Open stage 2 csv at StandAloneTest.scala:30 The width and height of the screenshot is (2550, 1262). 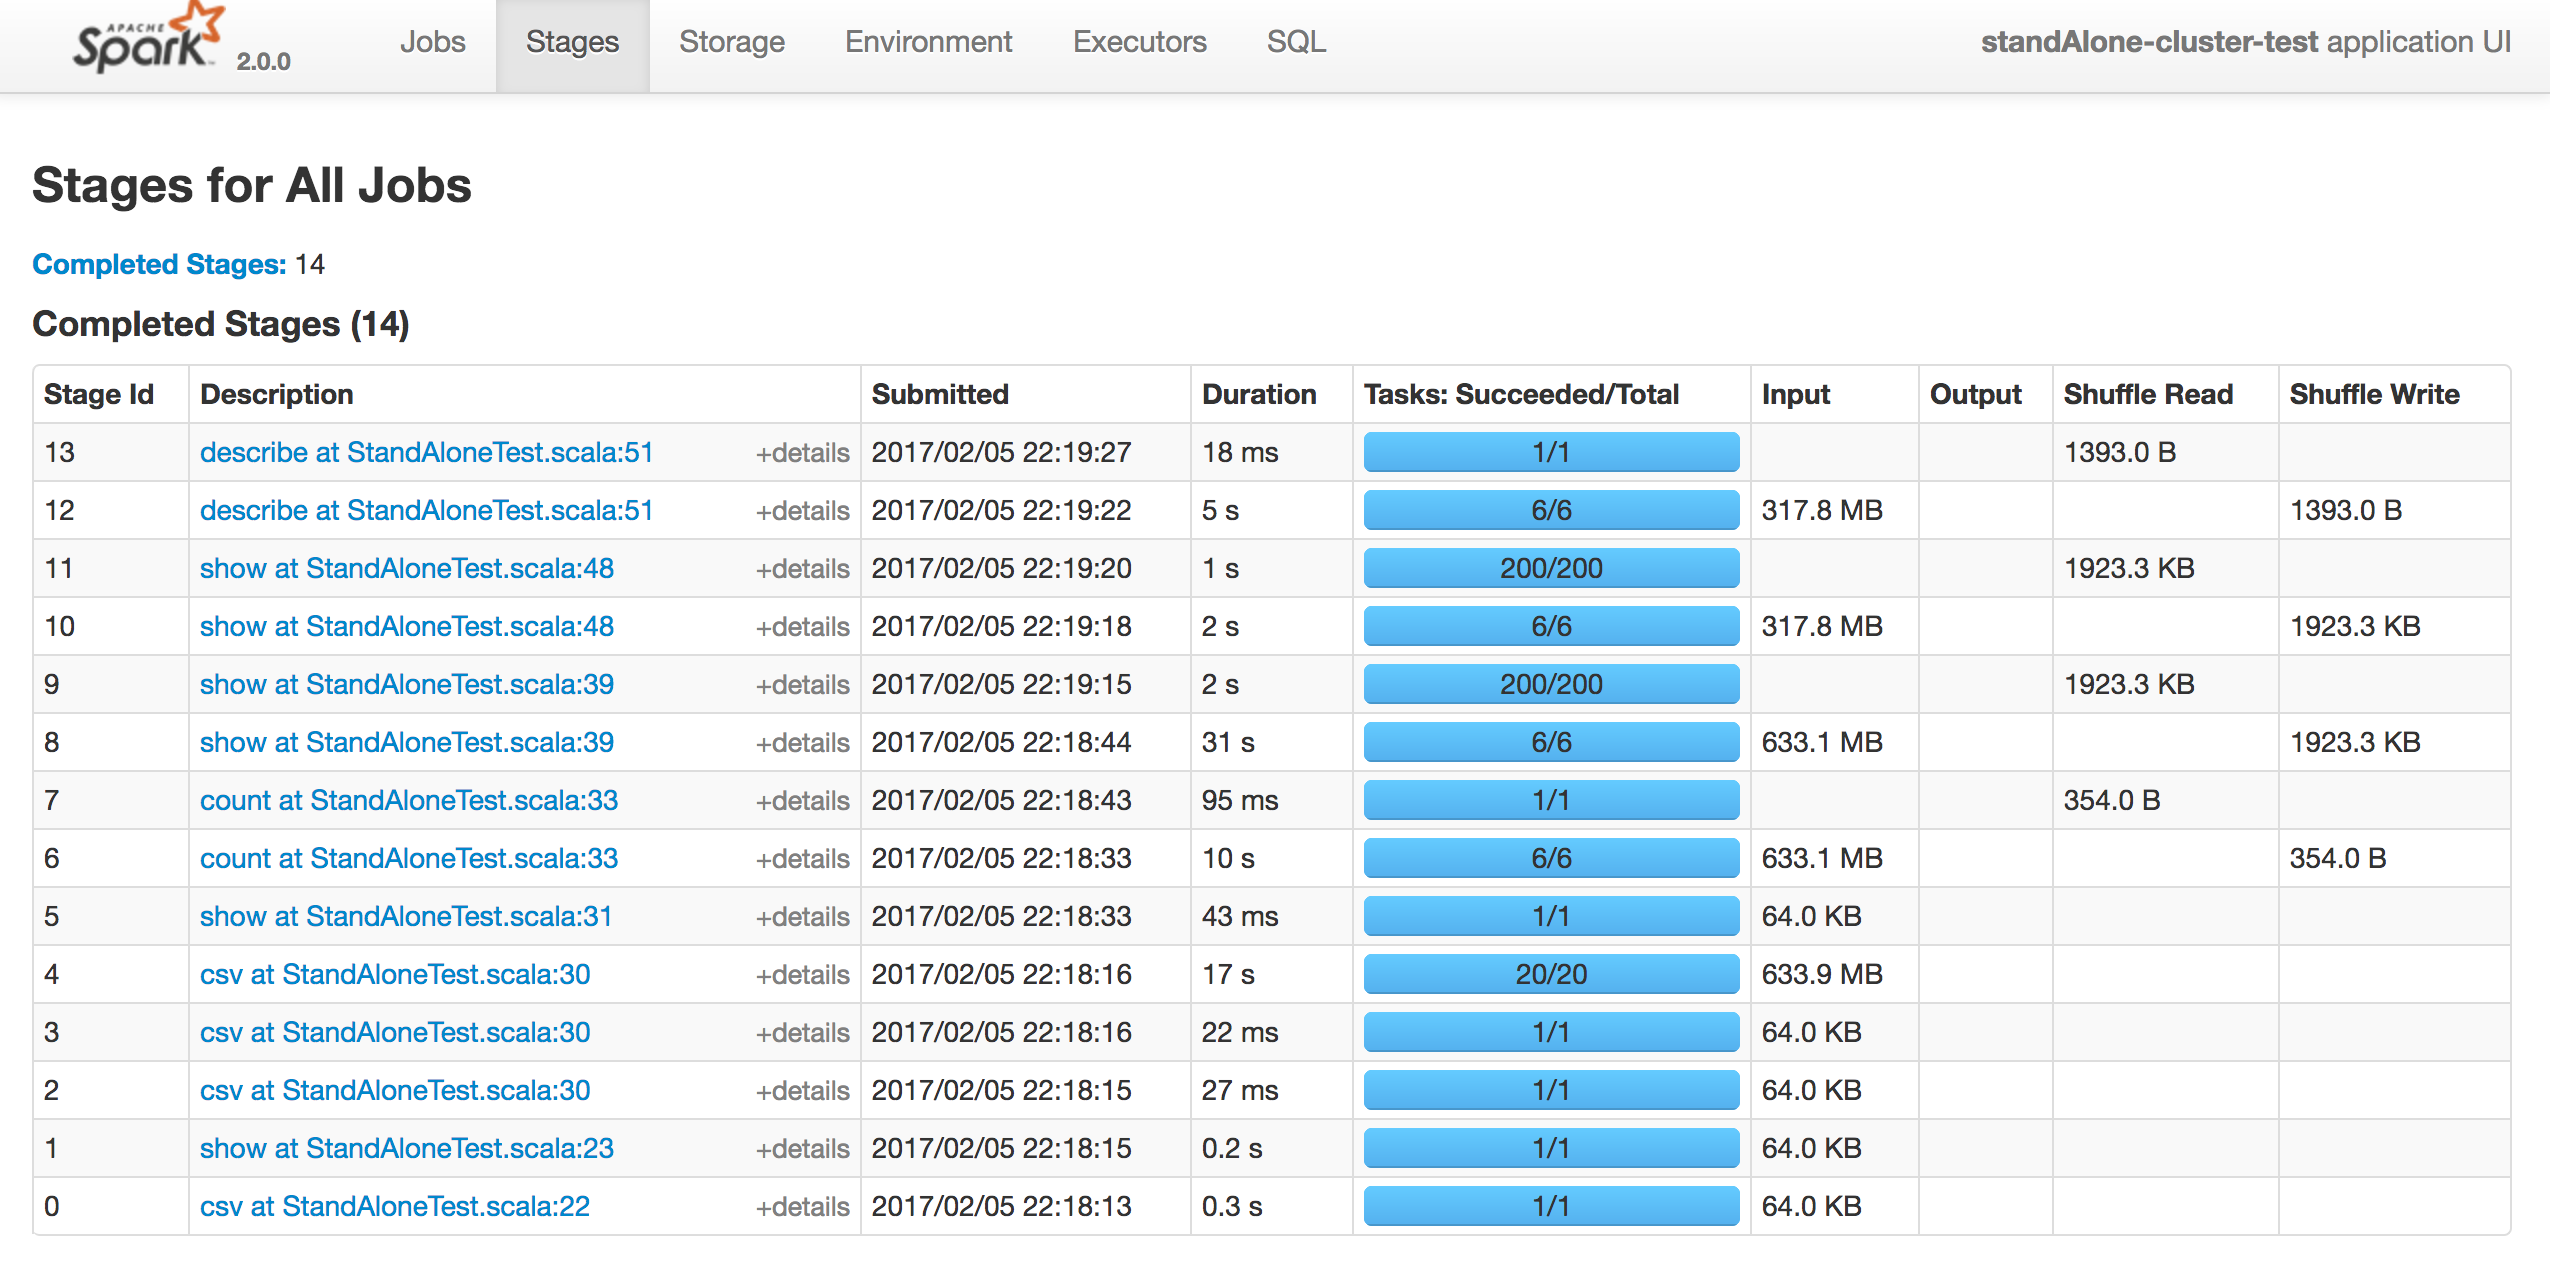395,1090
